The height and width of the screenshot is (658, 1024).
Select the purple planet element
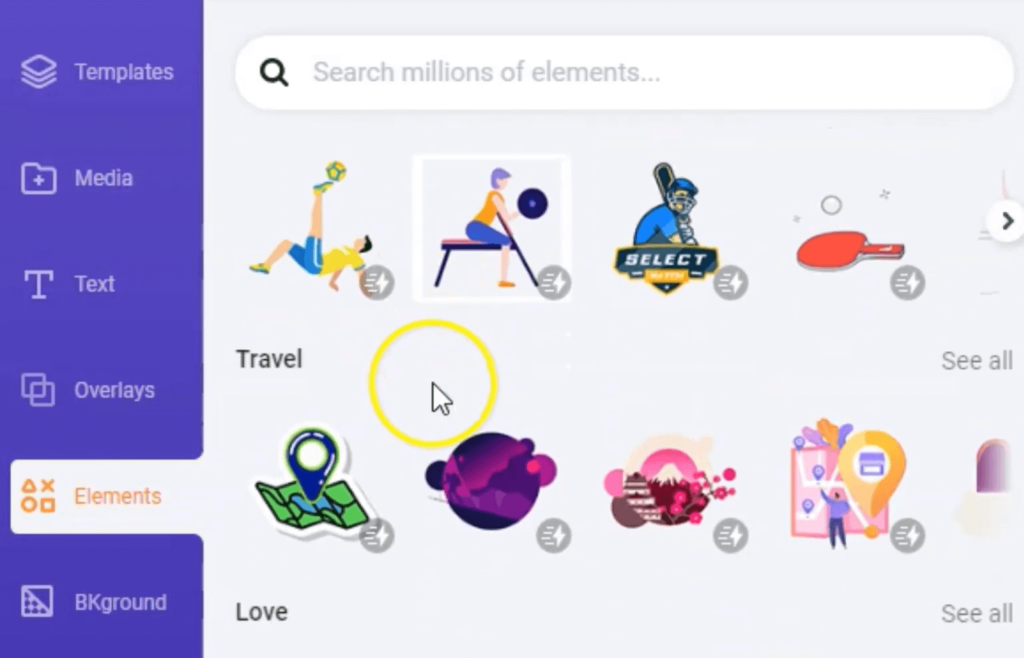(x=490, y=480)
